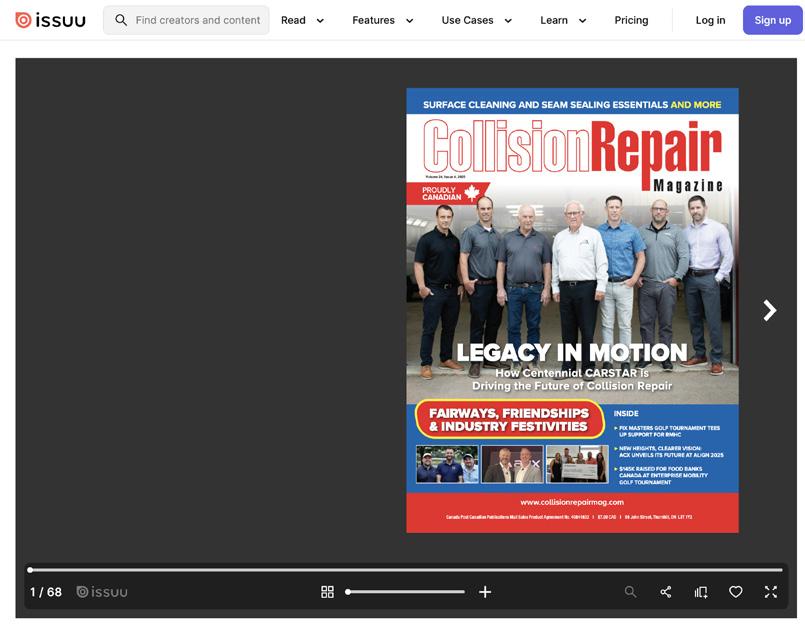The height and width of the screenshot is (625, 805).
Task: Expand the chevron next to Learn
Action: (x=583, y=21)
